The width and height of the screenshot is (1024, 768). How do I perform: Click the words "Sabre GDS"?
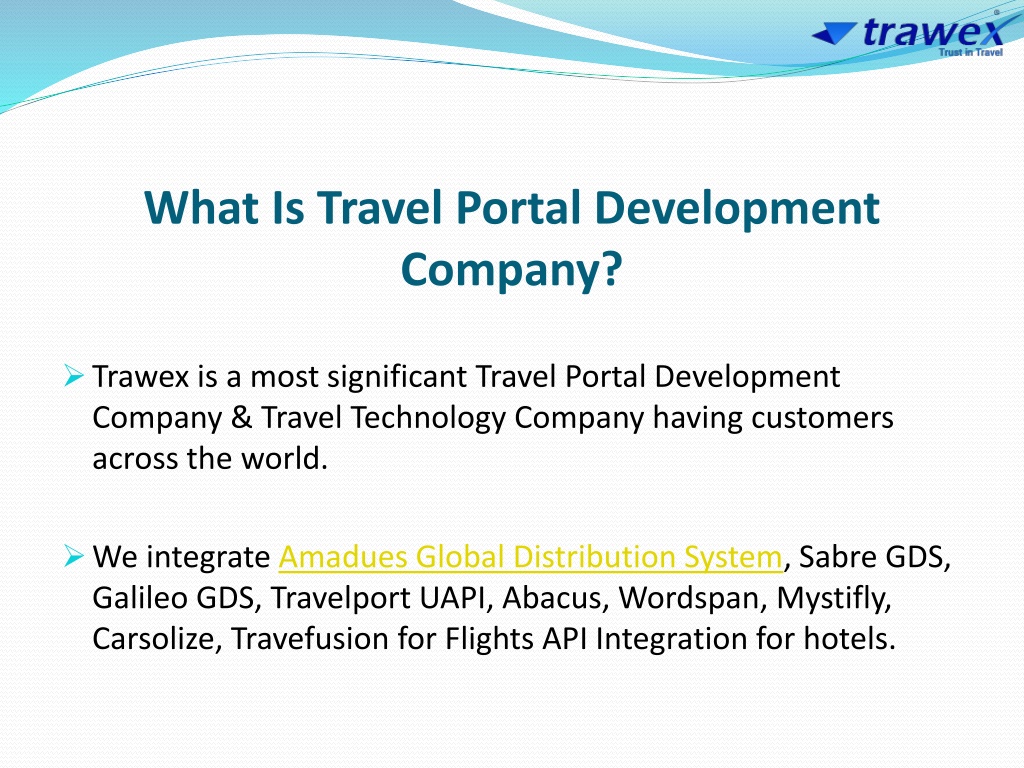873,557
